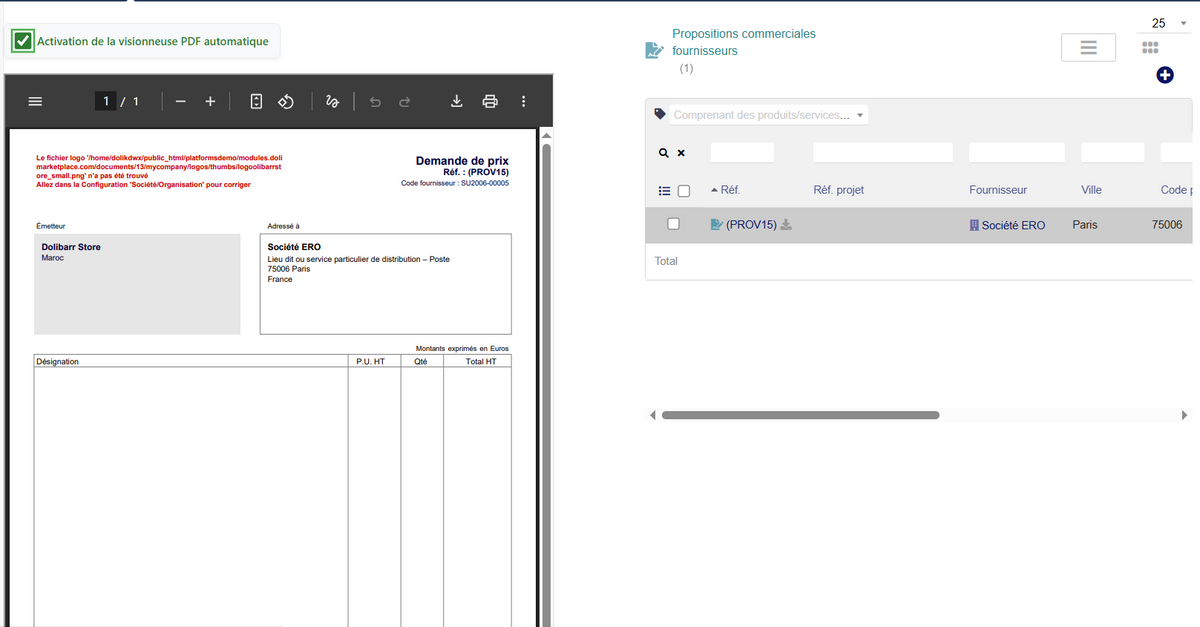
Task: Click the PDF undo arrow
Action: [x=375, y=101]
